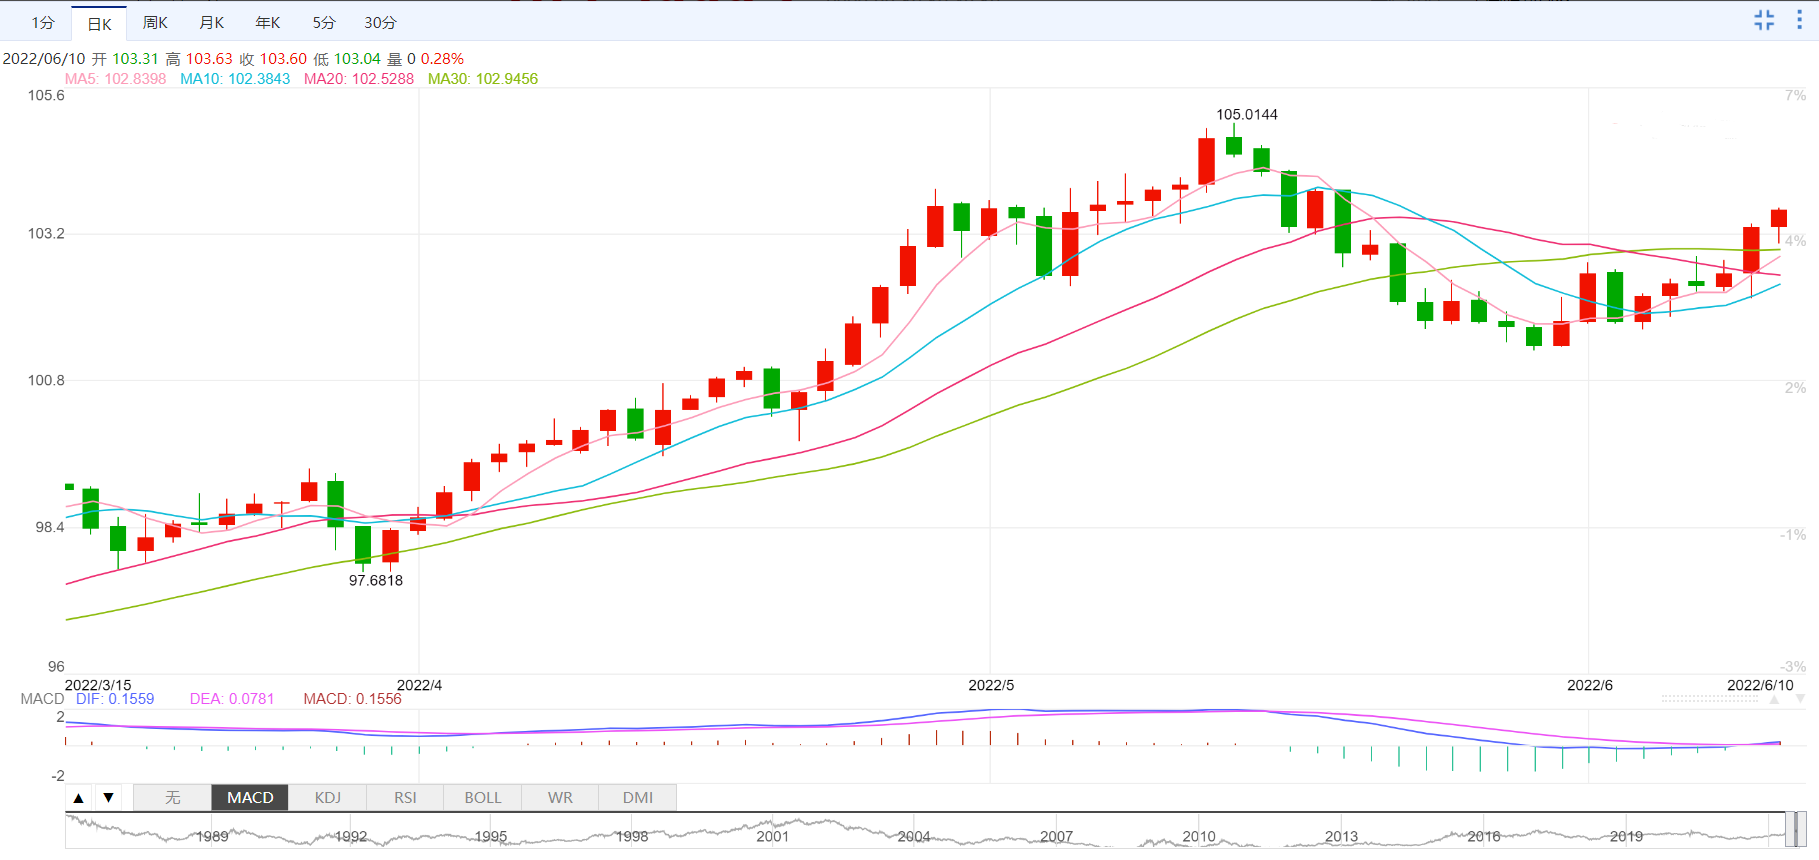
Task: Click the 7% right-axis percentage label
Action: (x=1796, y=96)
